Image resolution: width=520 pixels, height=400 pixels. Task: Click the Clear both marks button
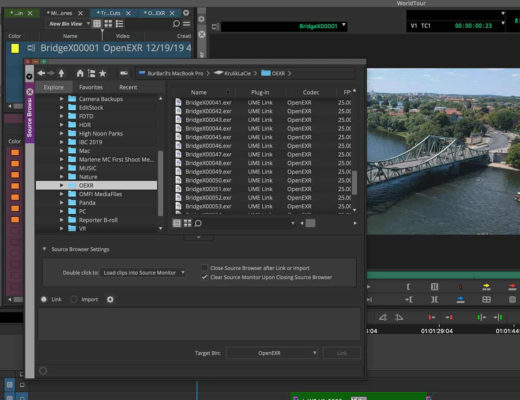[434, 299]
